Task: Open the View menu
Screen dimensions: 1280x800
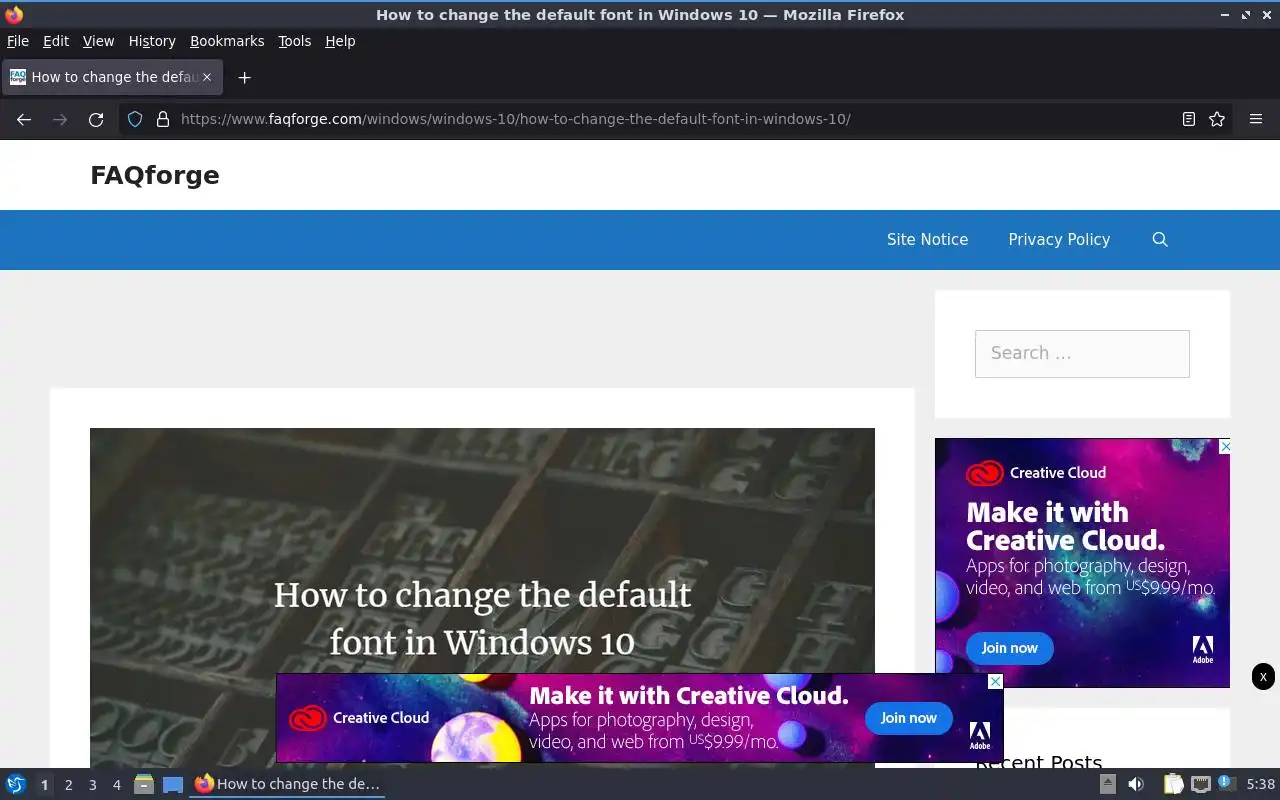Action: (98, 41)
